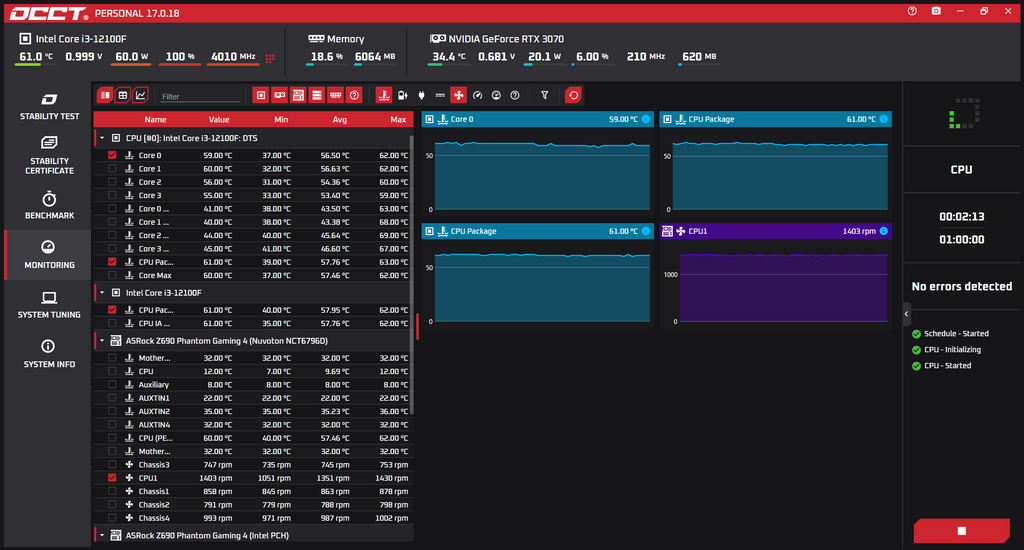
Task: Click the square icon on the Core 0 graph header
Action: coord(429,119)
